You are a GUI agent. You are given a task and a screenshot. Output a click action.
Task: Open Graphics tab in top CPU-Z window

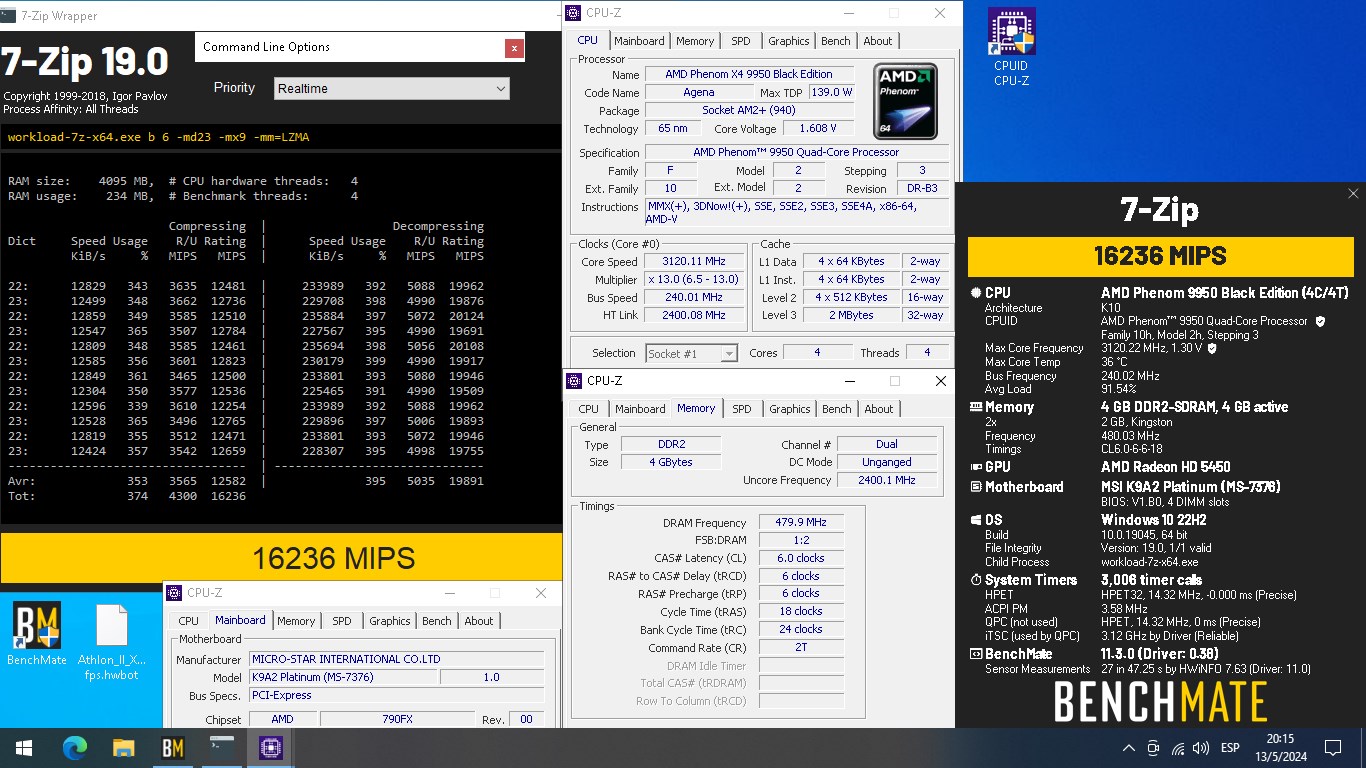789,41
